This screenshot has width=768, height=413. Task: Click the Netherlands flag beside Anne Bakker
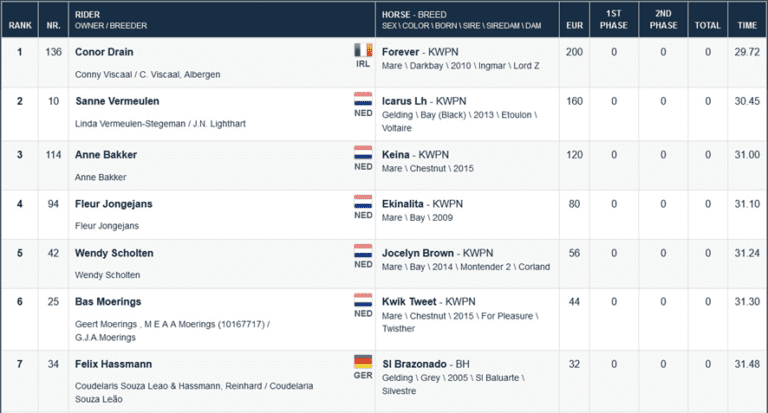coord(363,152)
